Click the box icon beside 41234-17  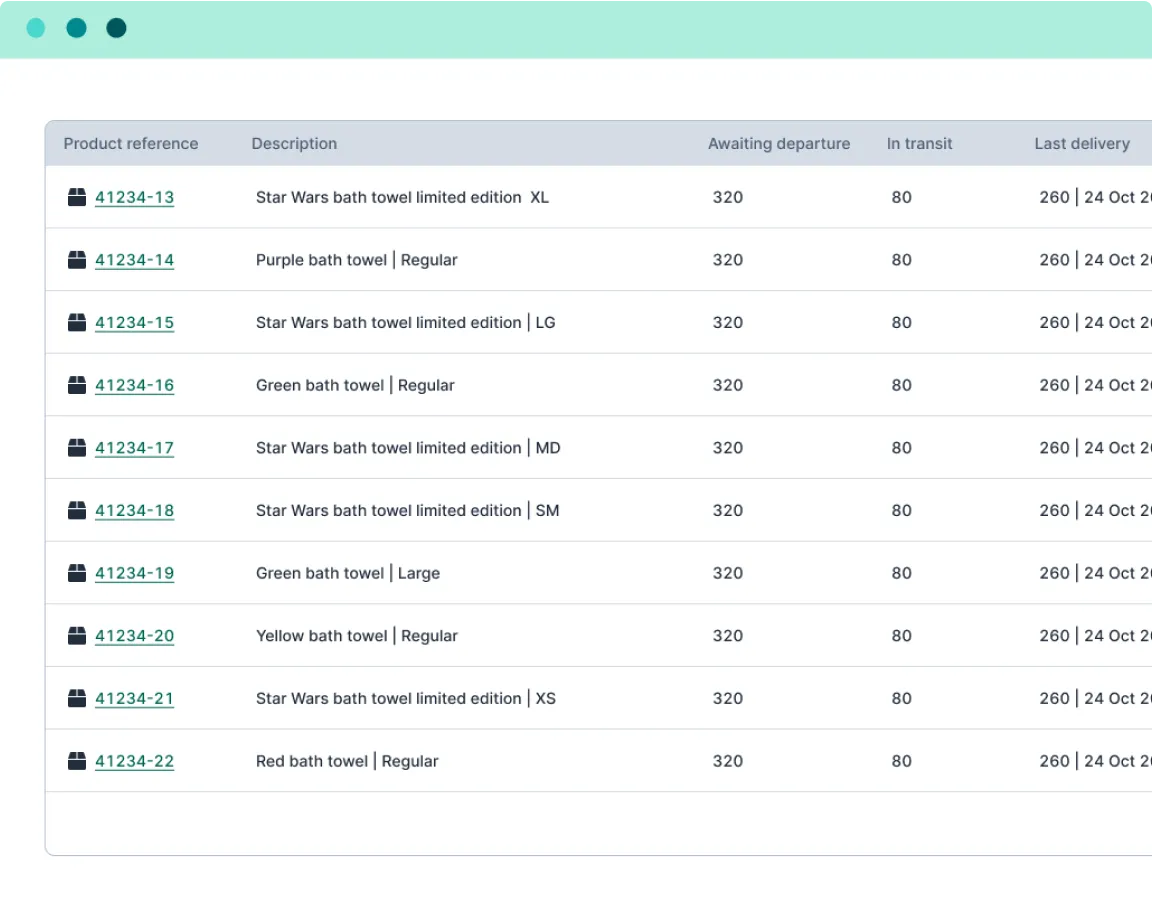pos(76,448)
